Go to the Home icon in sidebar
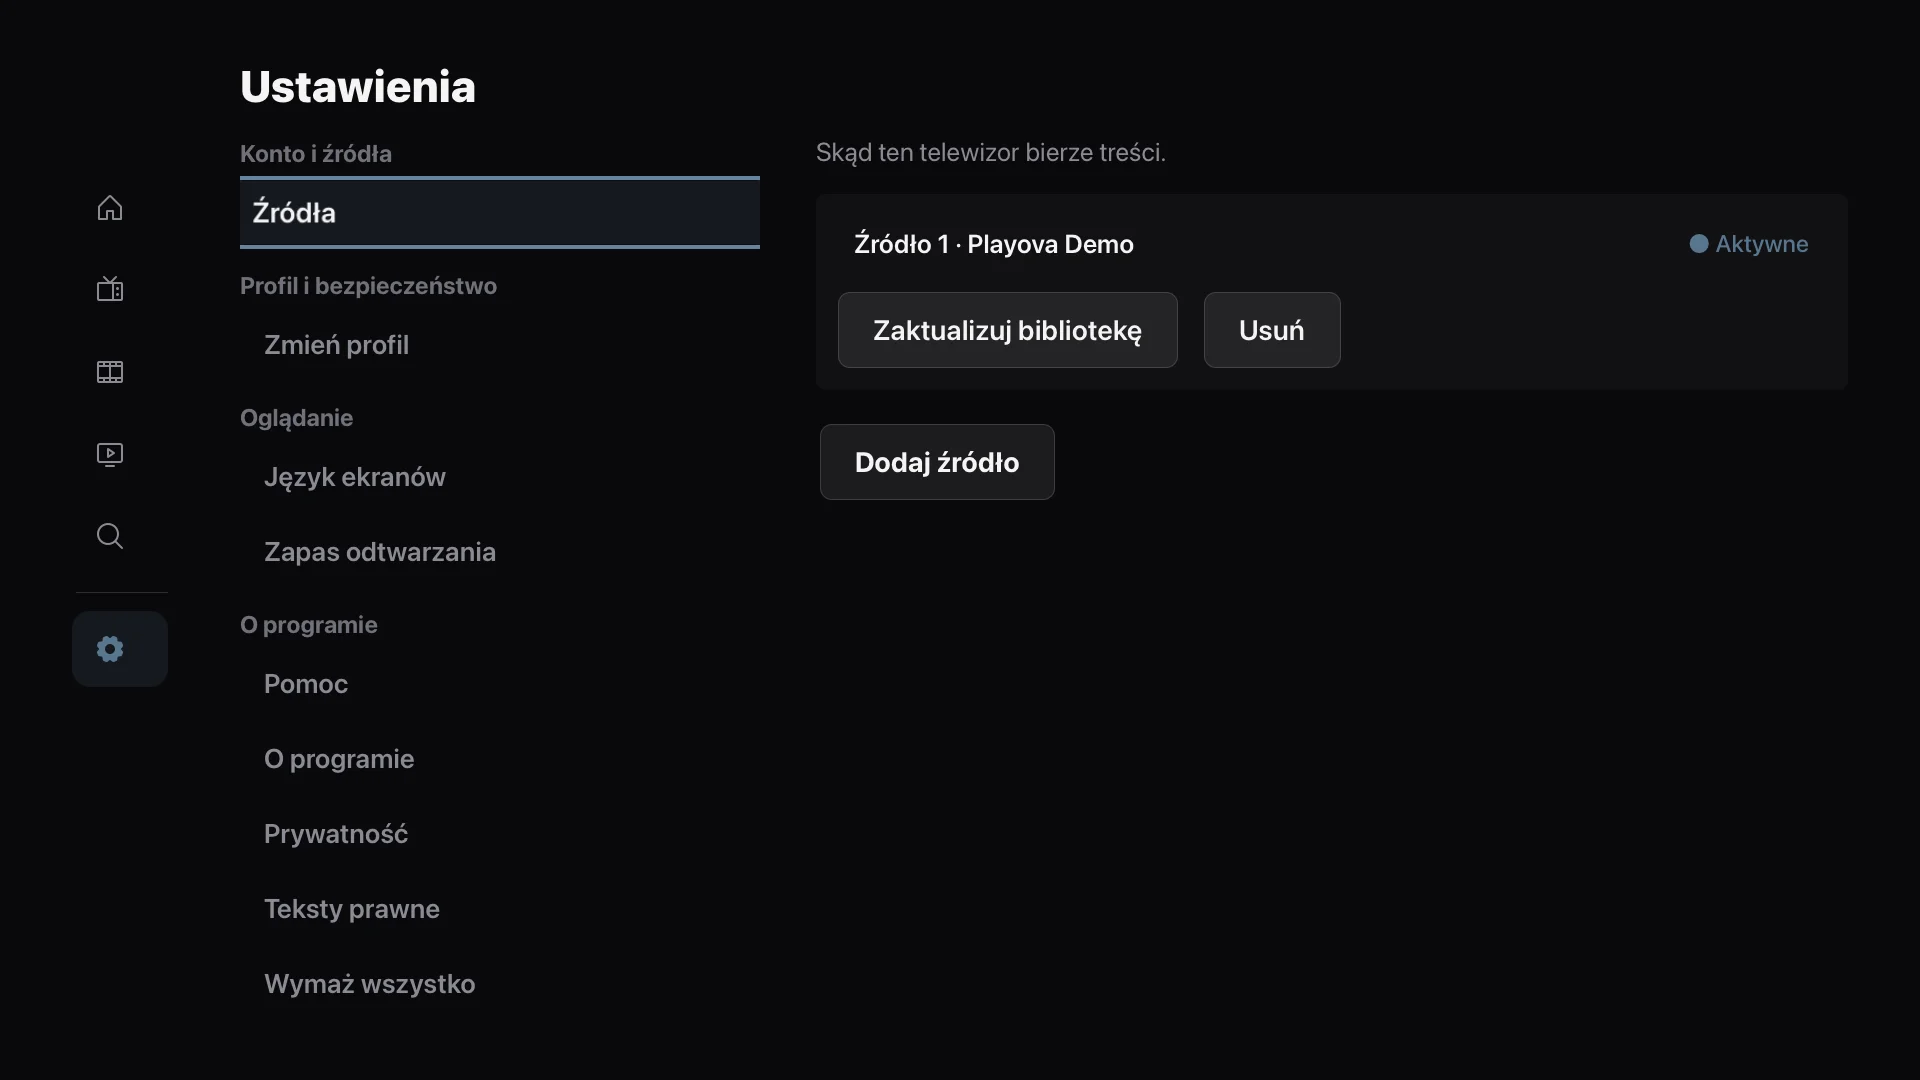 click(110, 208)
